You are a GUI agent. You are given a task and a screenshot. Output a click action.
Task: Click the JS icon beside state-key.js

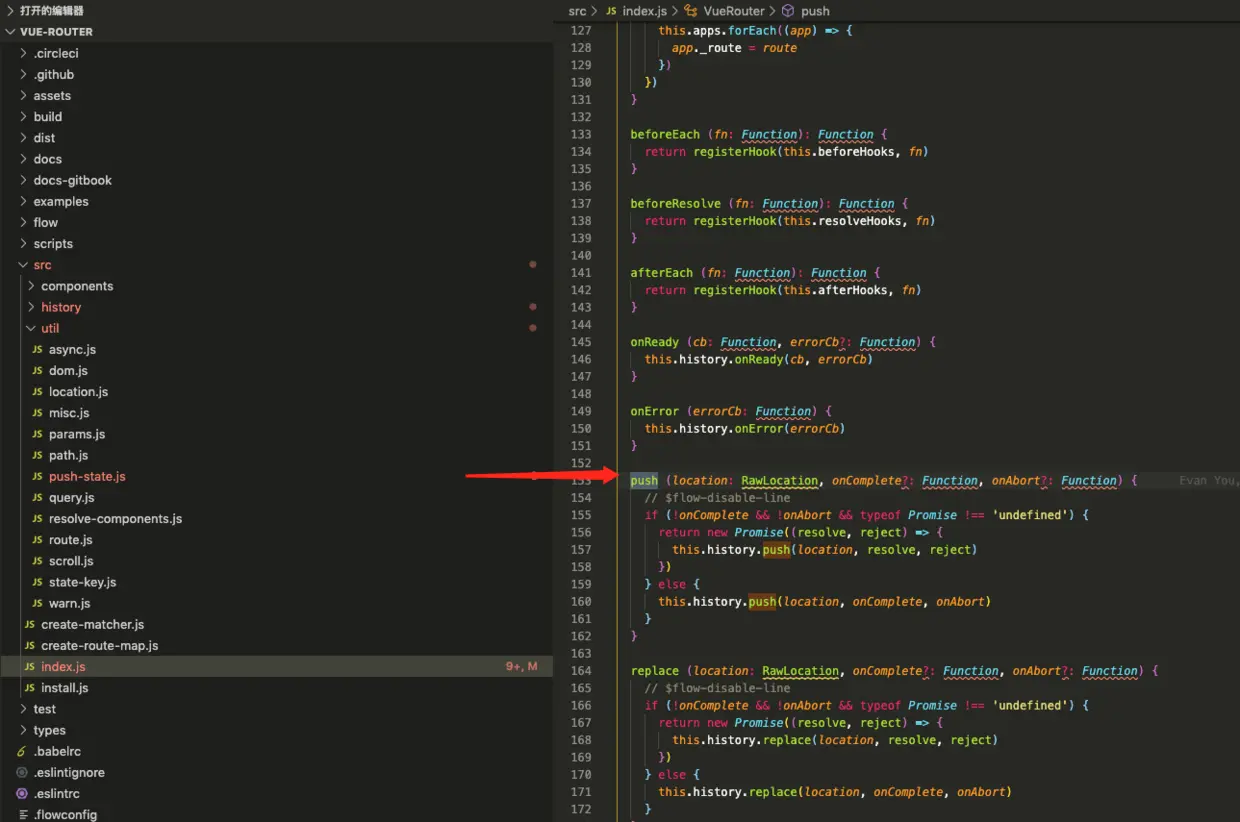pos(38,582)
